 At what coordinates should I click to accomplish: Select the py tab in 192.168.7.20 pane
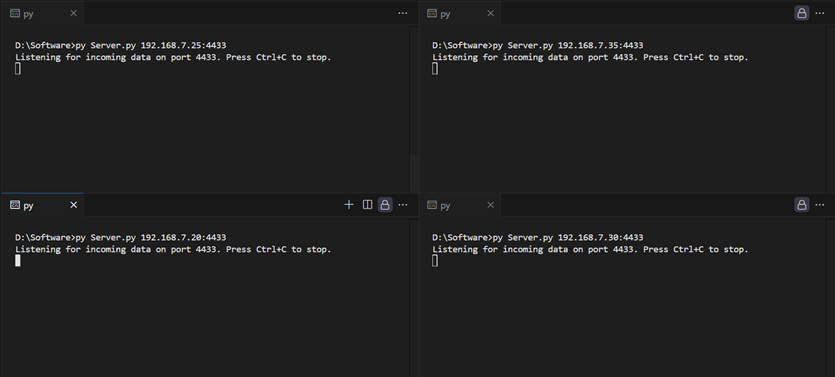(x=42, y=205)
